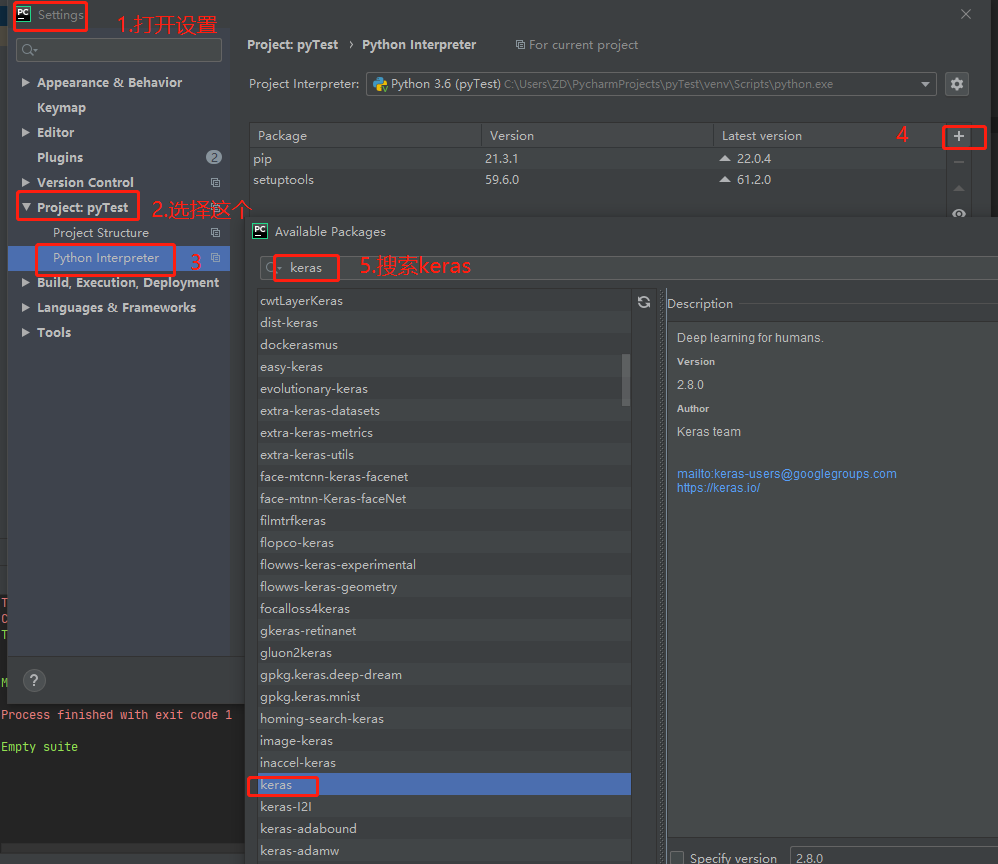Viewport: 998px width, 864px height.
Task: Click the help question mark button
Action: pyautogui.click(x=34, y=680)
